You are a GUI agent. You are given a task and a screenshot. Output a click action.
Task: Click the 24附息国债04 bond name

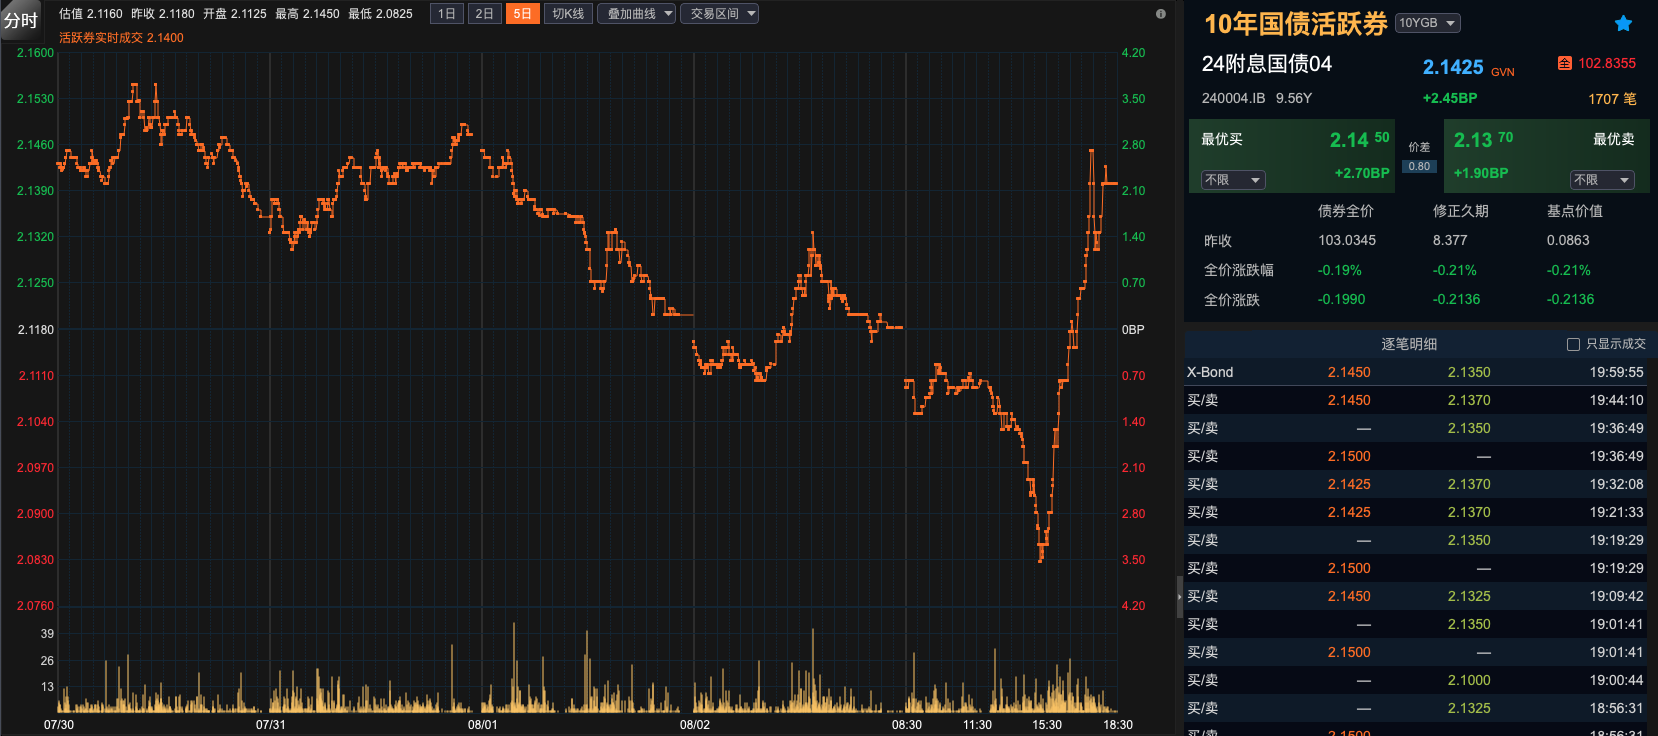point(1266,64)
